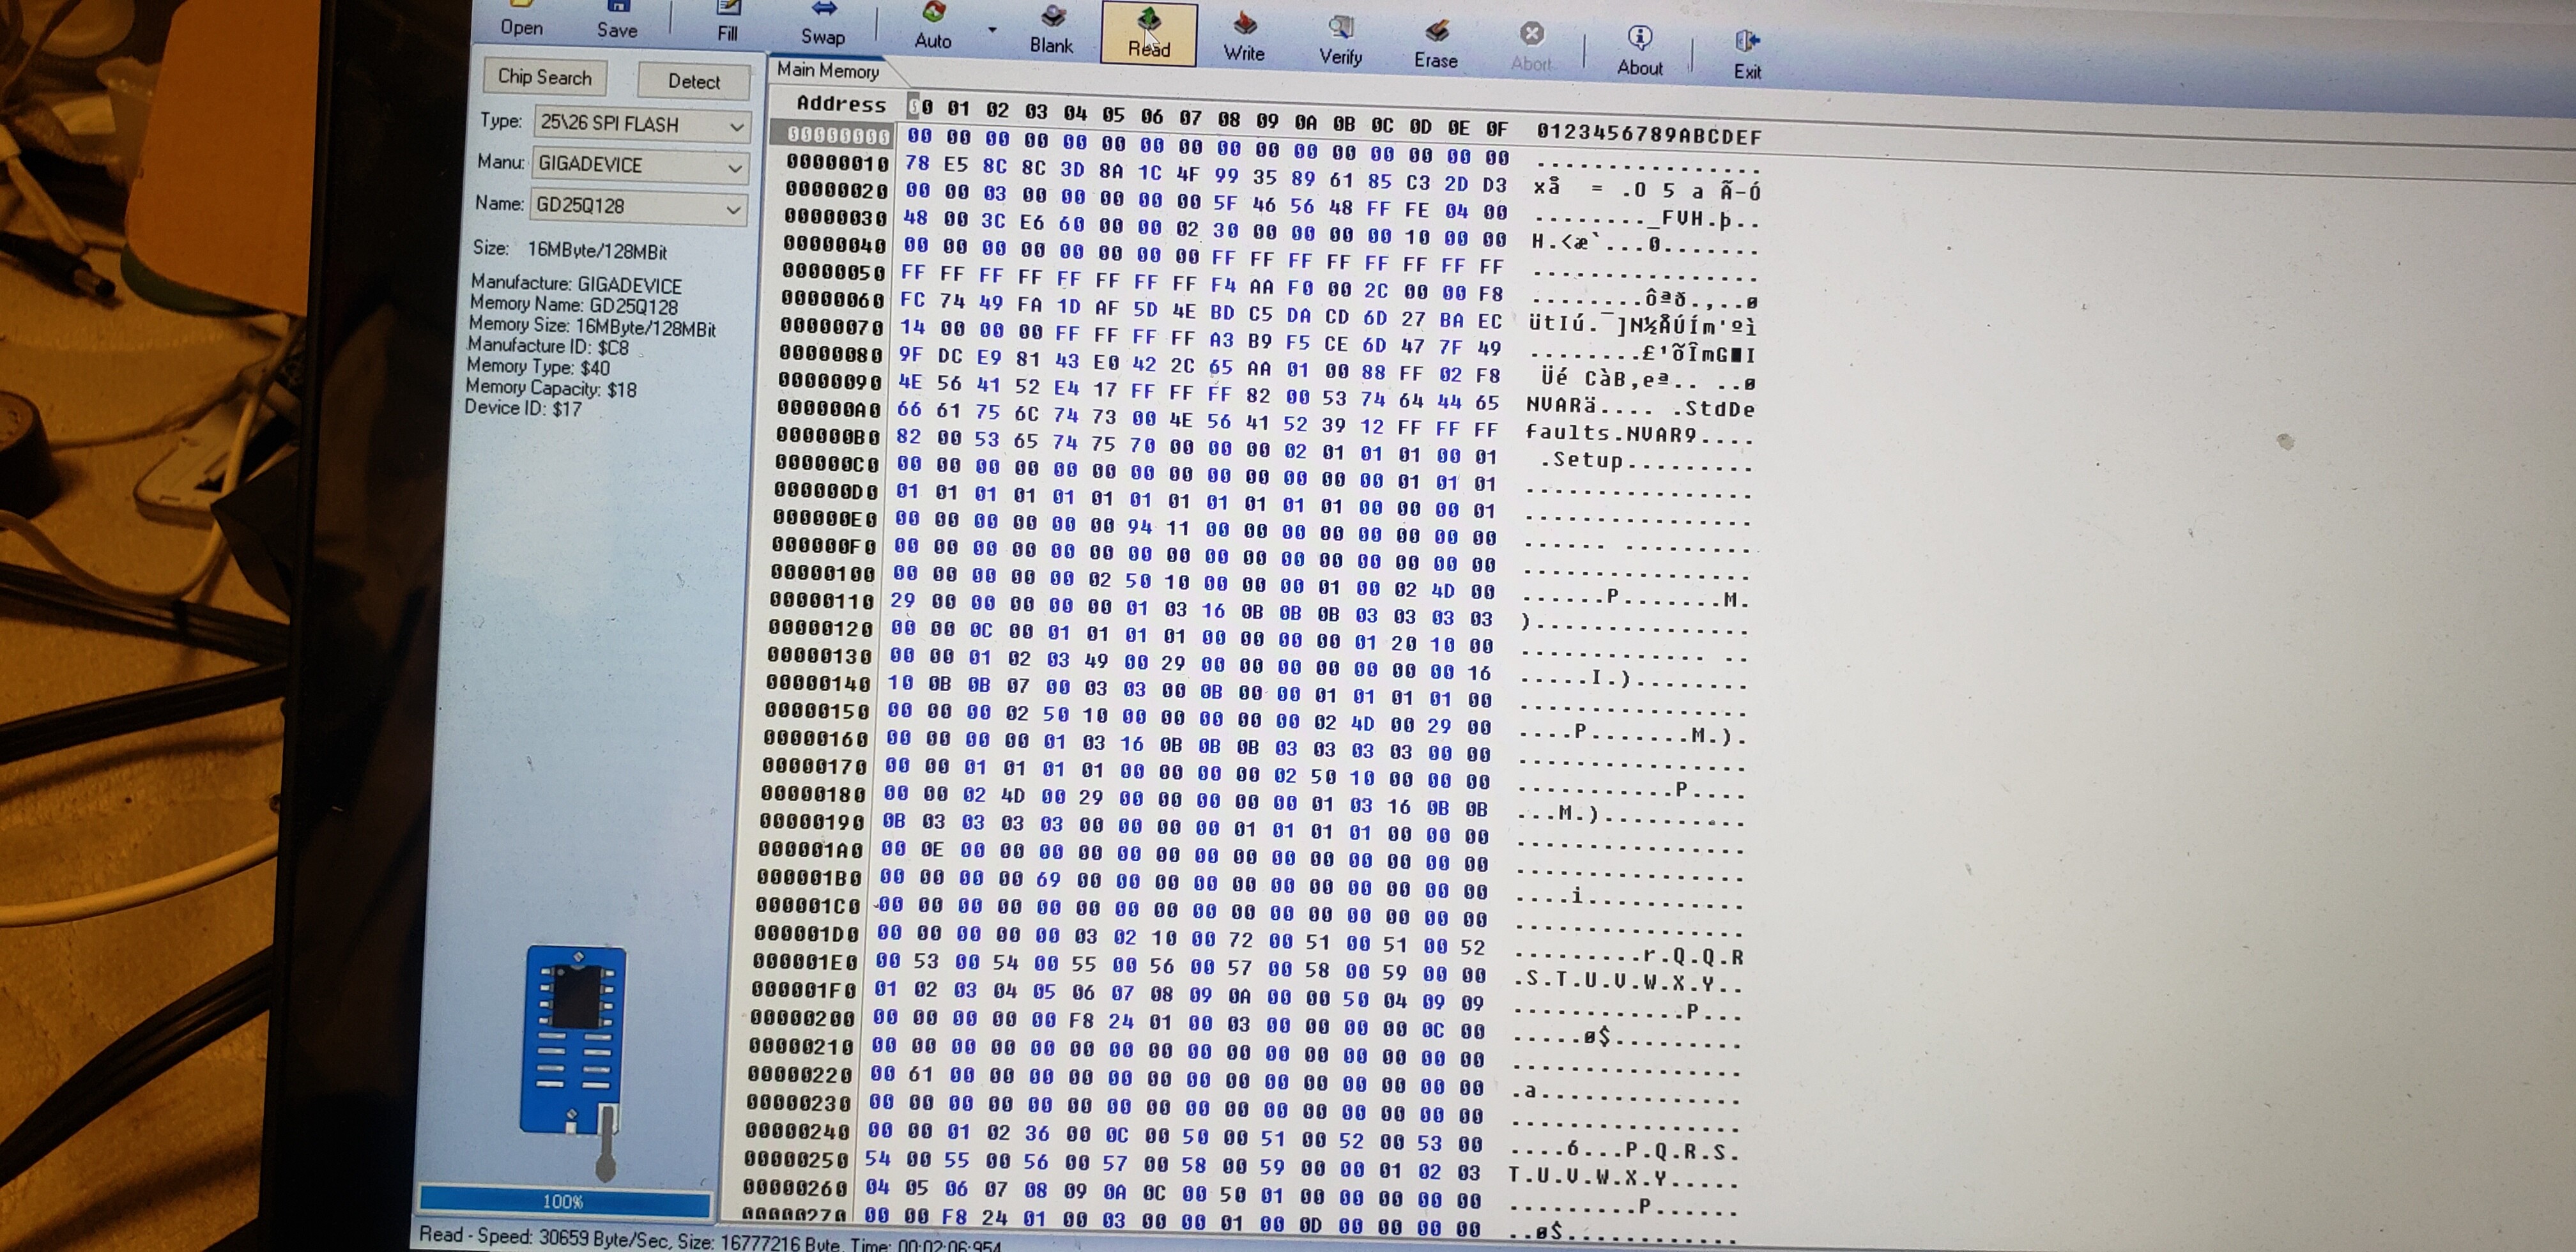Click the Detect button
2576x1252 pixels.
(694, 81)
